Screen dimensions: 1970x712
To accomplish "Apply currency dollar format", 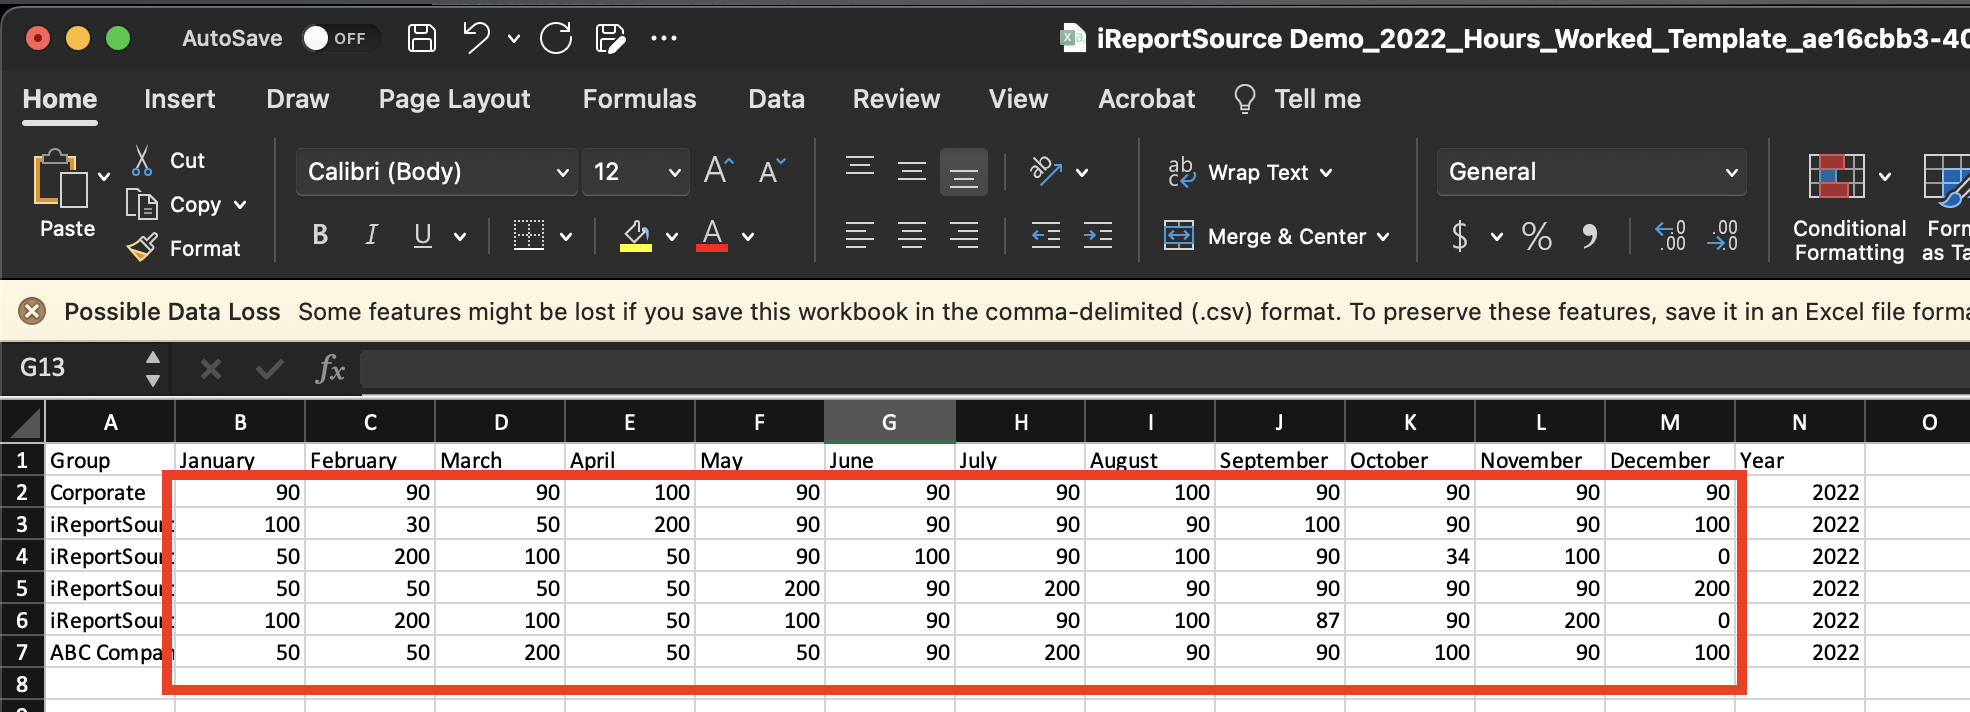I will [1460, 236].
